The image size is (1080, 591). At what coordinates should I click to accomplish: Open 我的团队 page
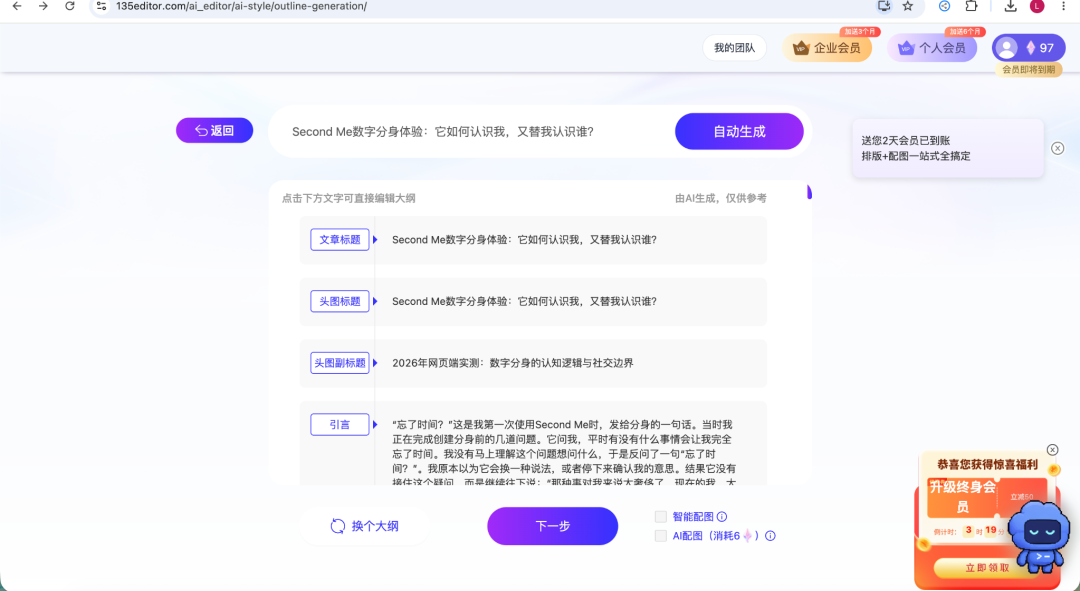(734, 48)
